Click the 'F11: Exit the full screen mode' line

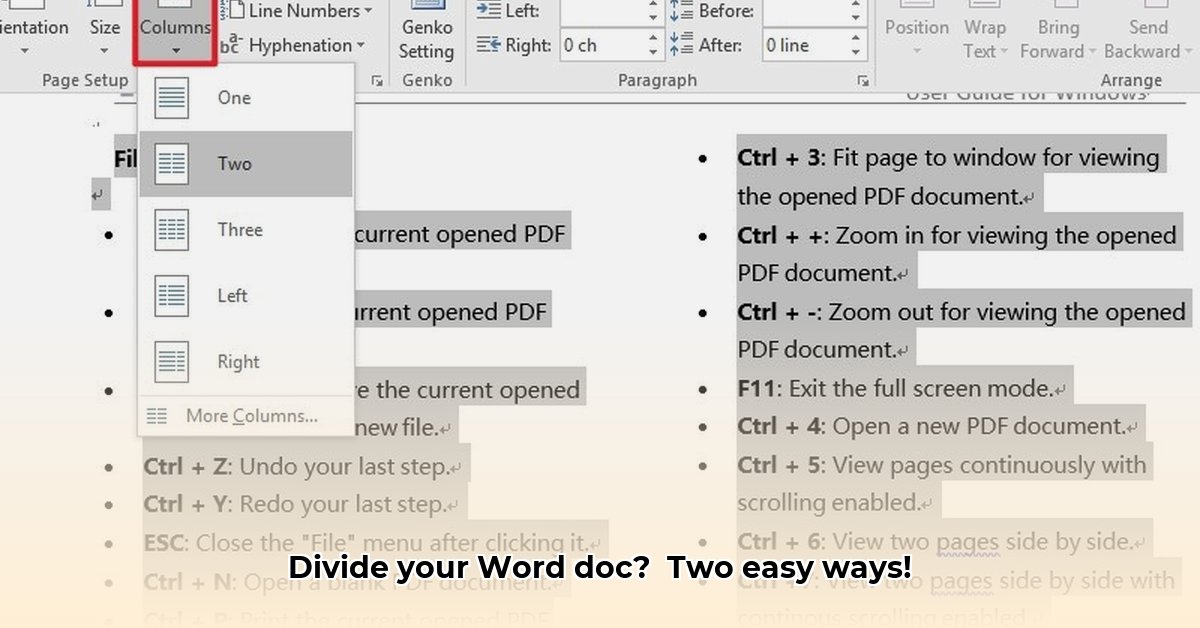point(903,389)
